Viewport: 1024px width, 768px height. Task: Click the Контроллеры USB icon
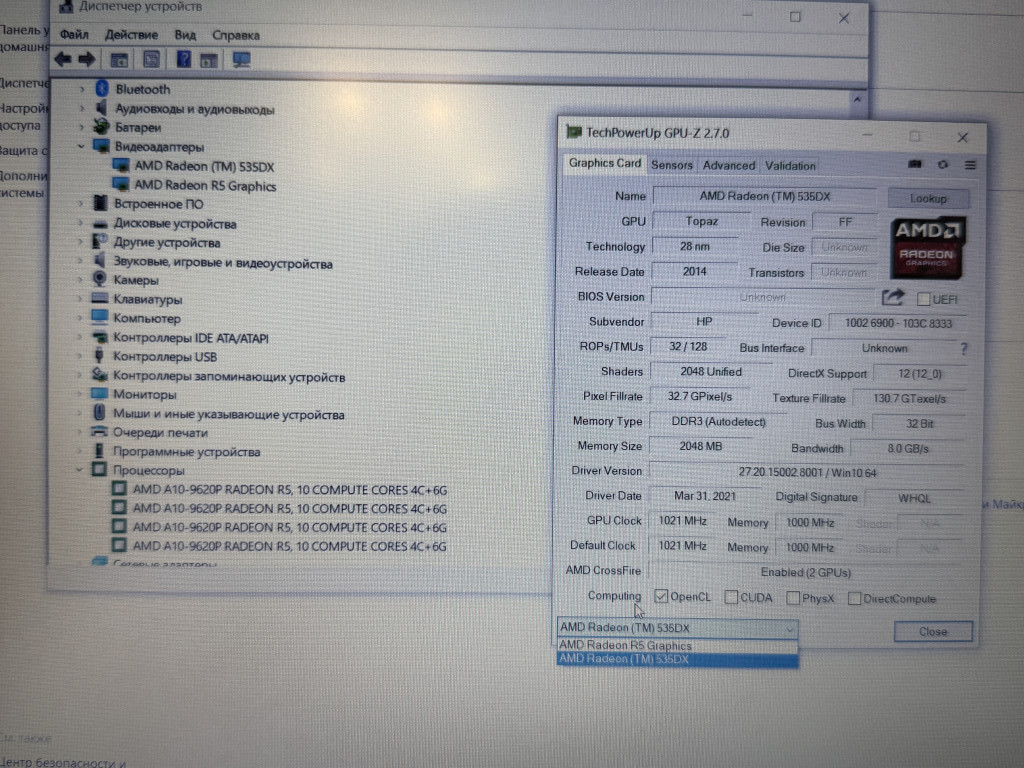pos(99,356)
